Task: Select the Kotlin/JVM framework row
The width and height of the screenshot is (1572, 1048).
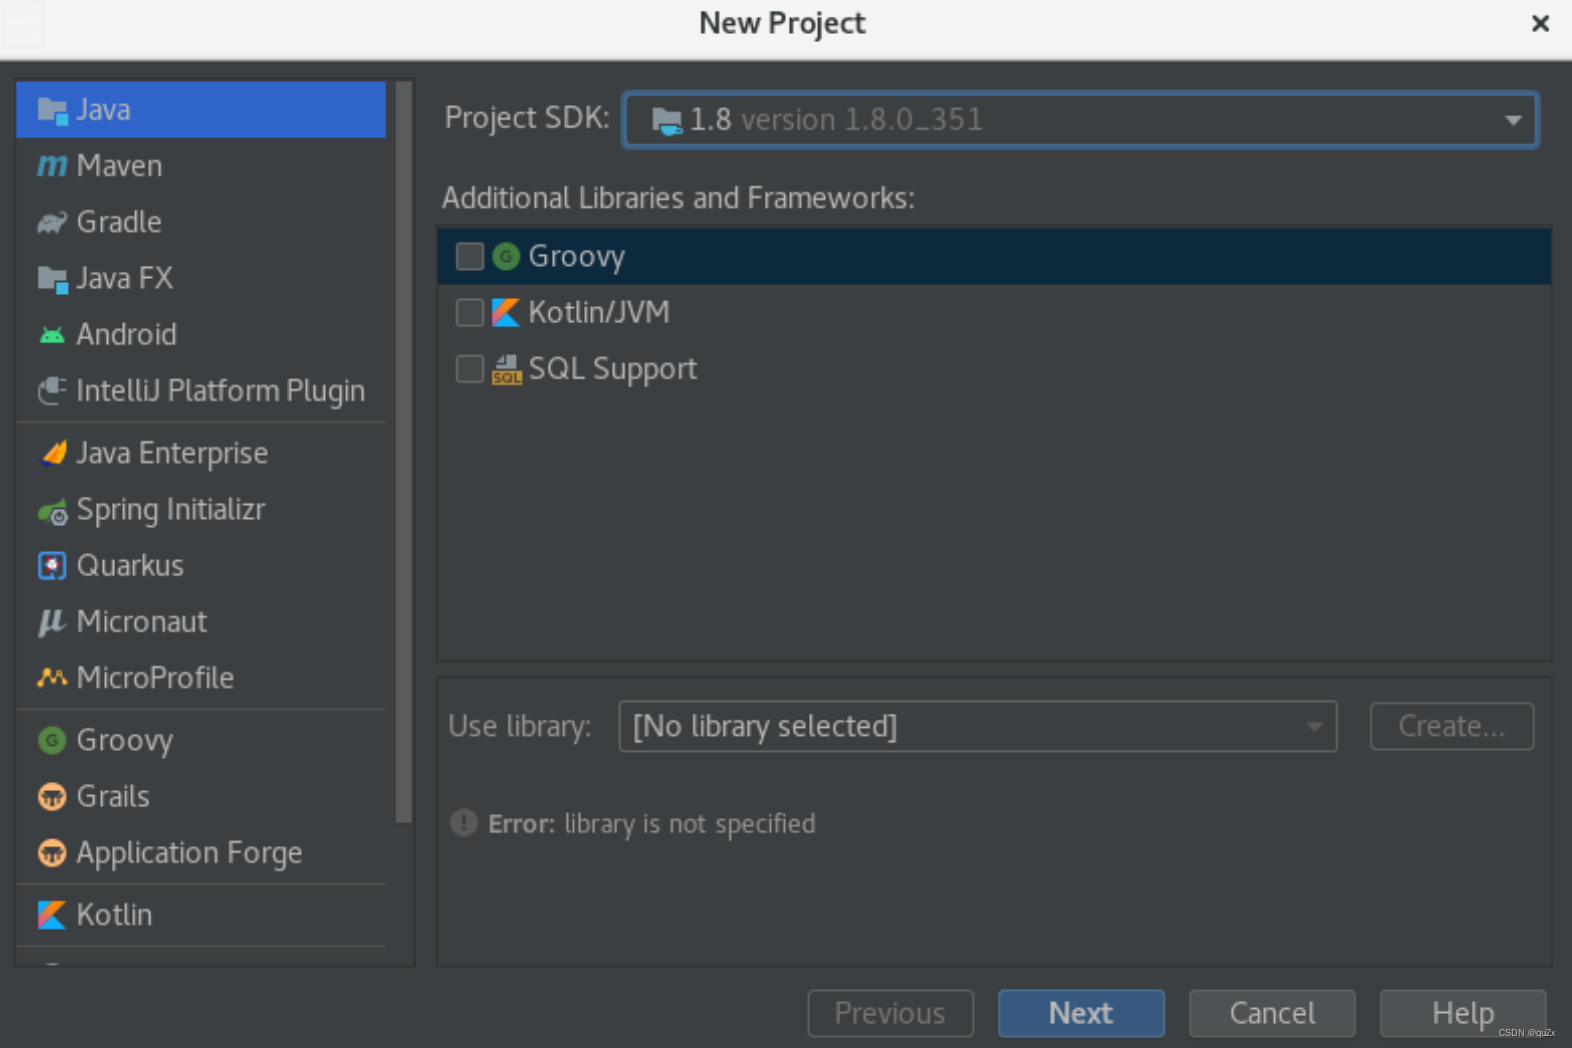Action: point(994,312)
